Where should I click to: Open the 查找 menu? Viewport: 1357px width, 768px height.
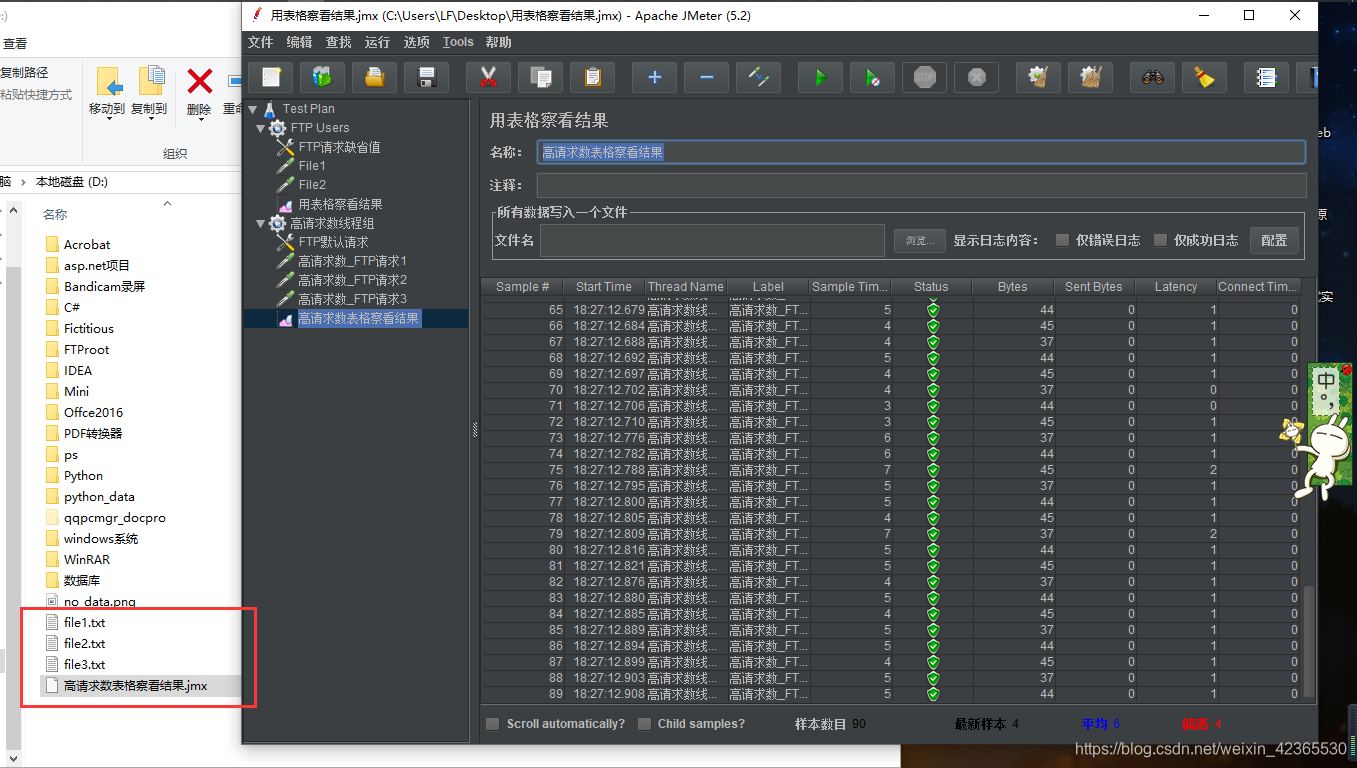coord(339,42)
